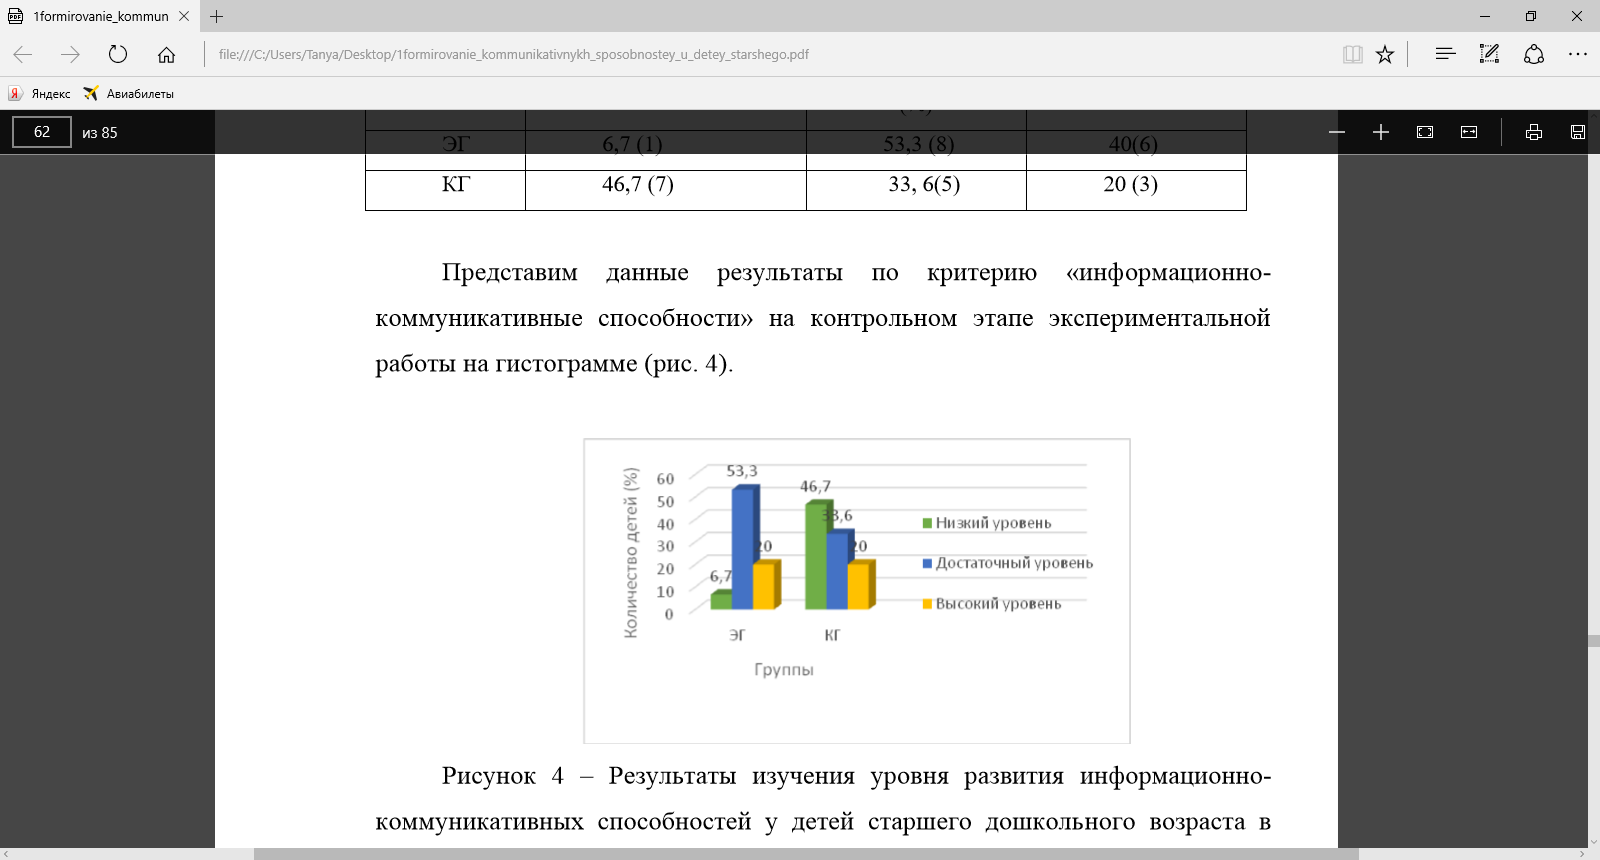
Task: Open More actions ellipsis menu
Action: 1578,54
